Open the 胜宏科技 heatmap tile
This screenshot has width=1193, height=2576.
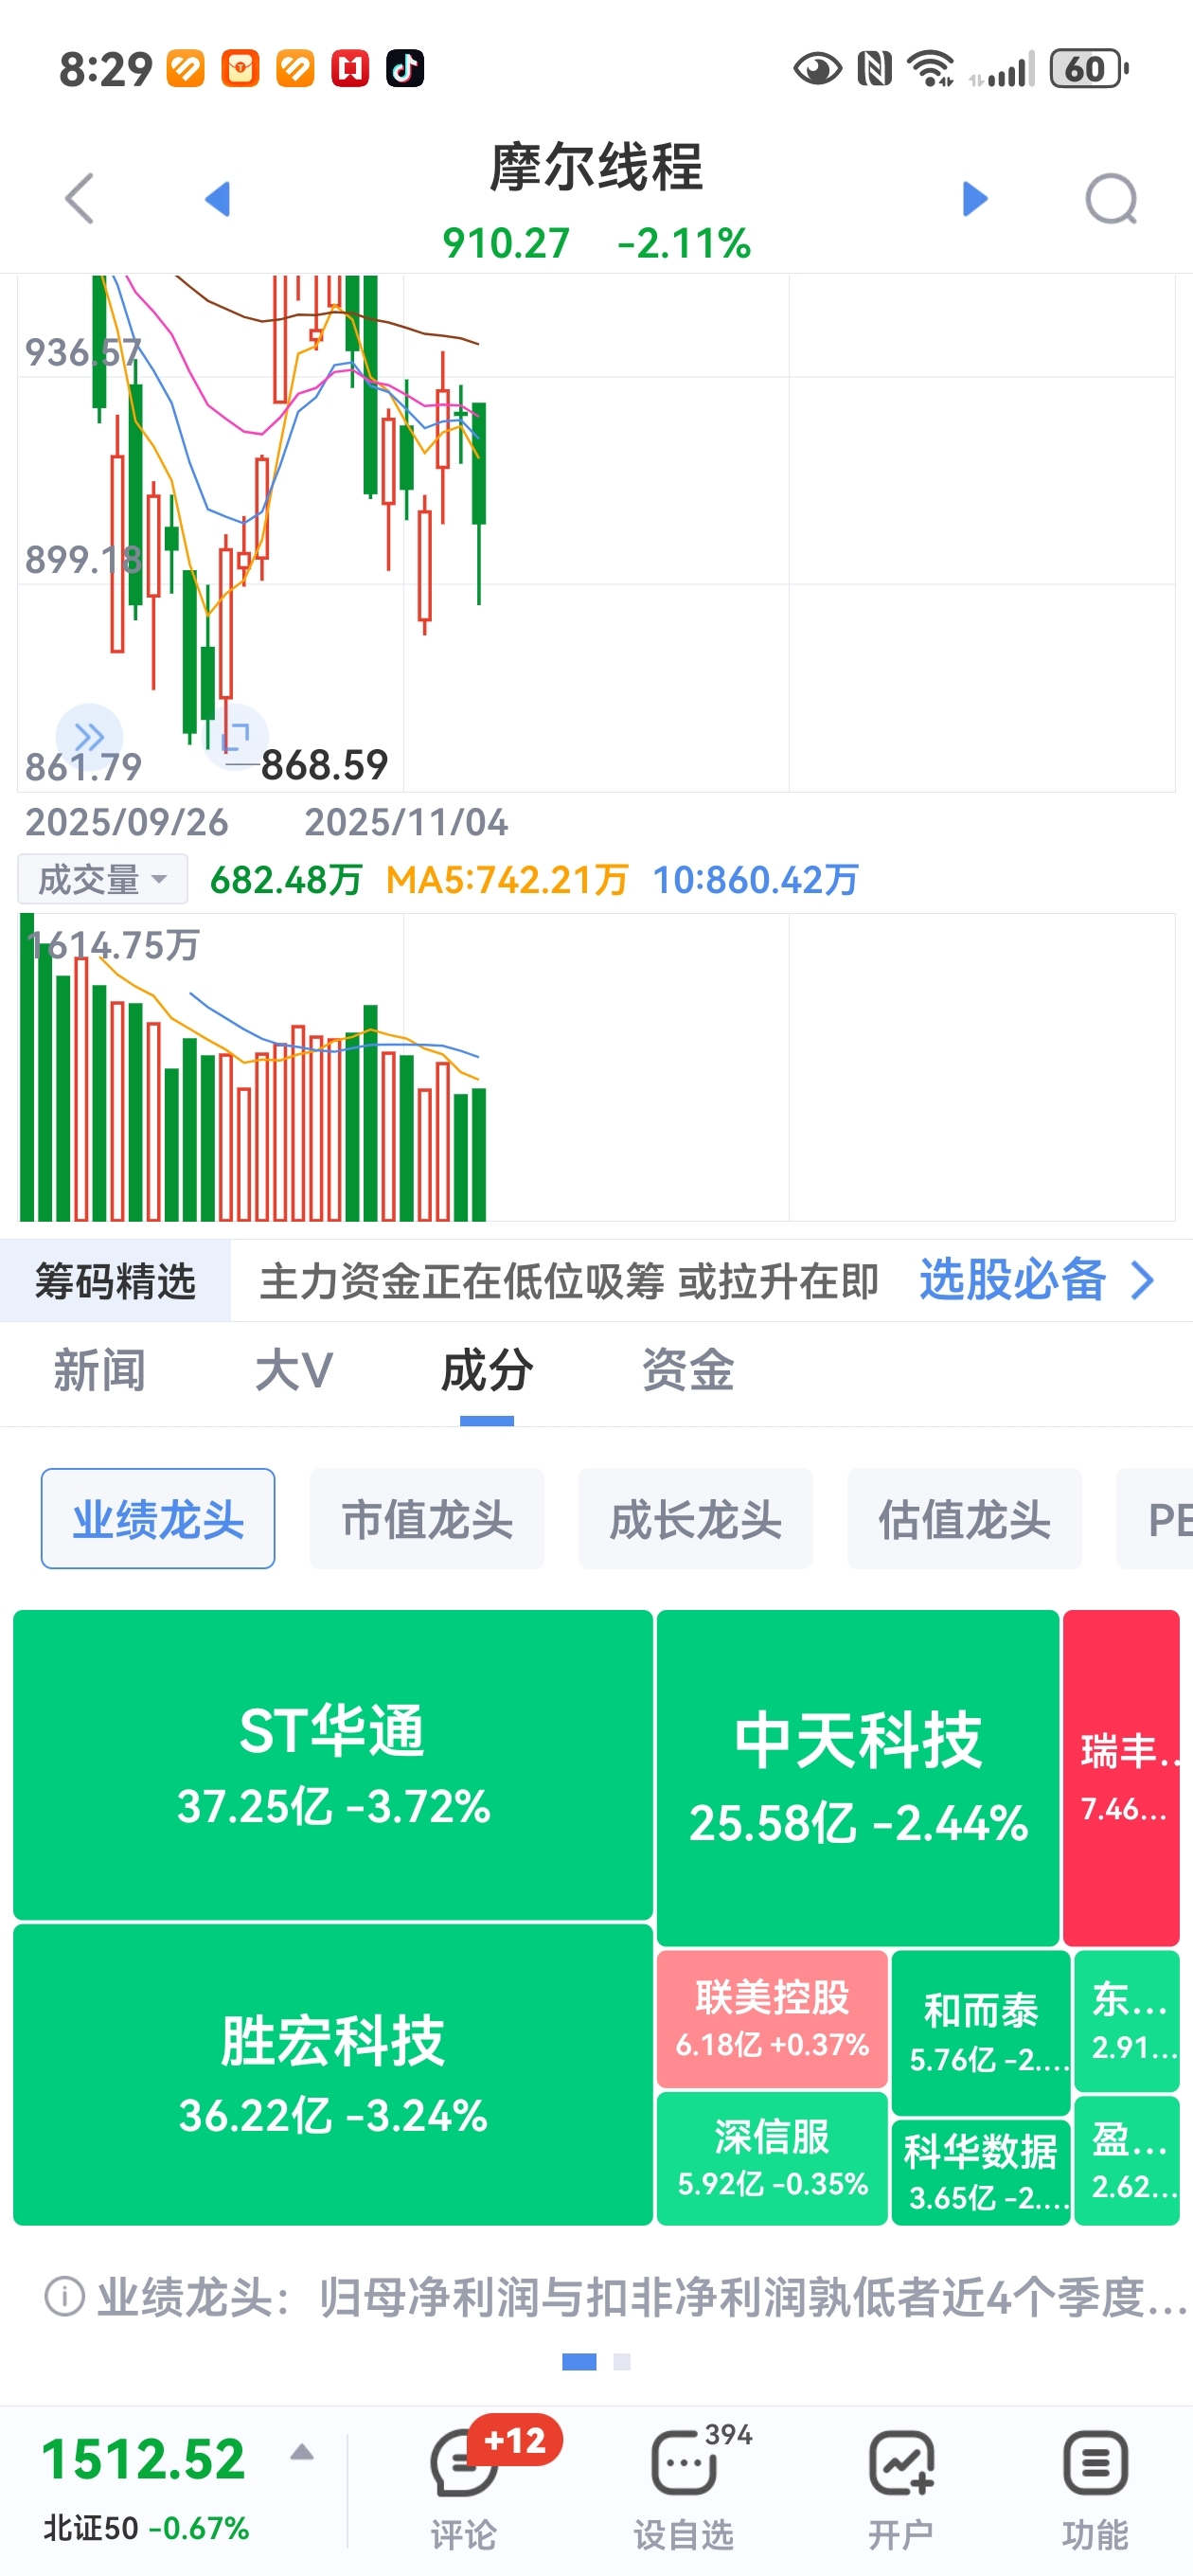click(x=333, y=2074)
